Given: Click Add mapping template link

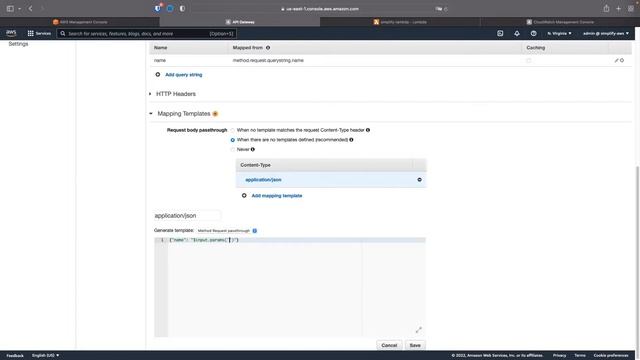Looking at the screenshot, I should [x=277, y=196].
